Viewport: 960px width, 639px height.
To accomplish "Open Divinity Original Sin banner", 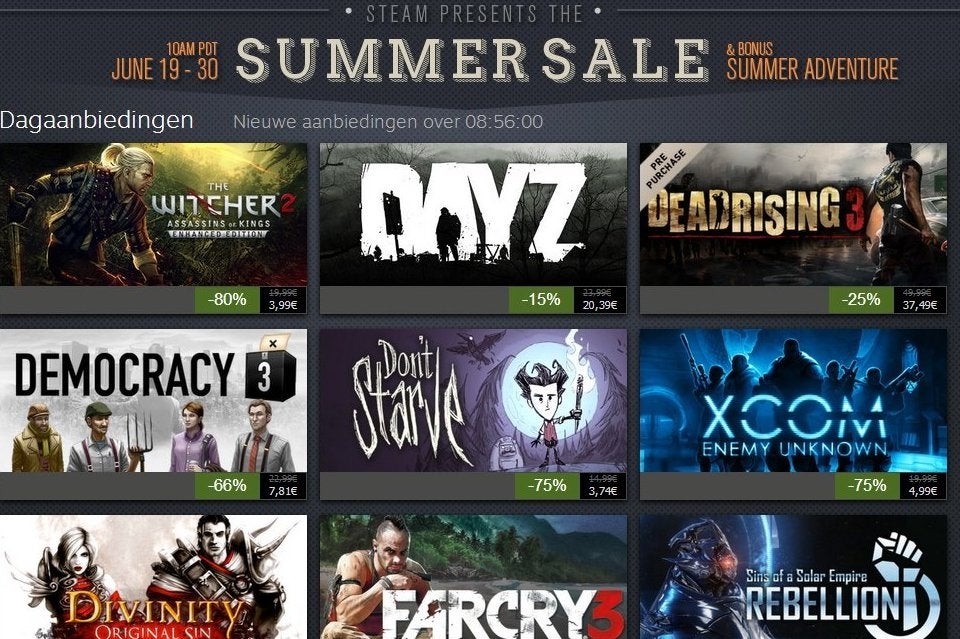I will [x=153, y=577].
